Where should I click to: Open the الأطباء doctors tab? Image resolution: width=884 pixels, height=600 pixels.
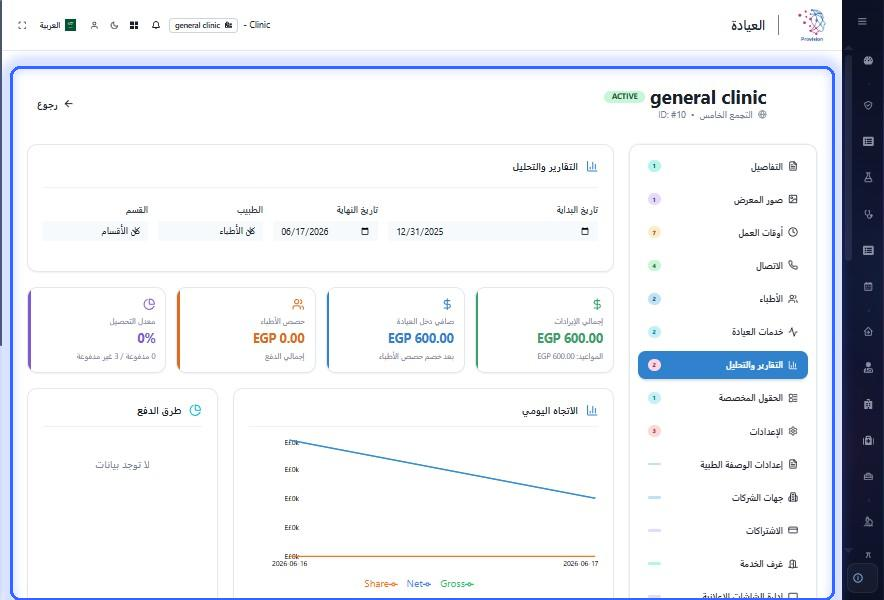click(723, 299)
